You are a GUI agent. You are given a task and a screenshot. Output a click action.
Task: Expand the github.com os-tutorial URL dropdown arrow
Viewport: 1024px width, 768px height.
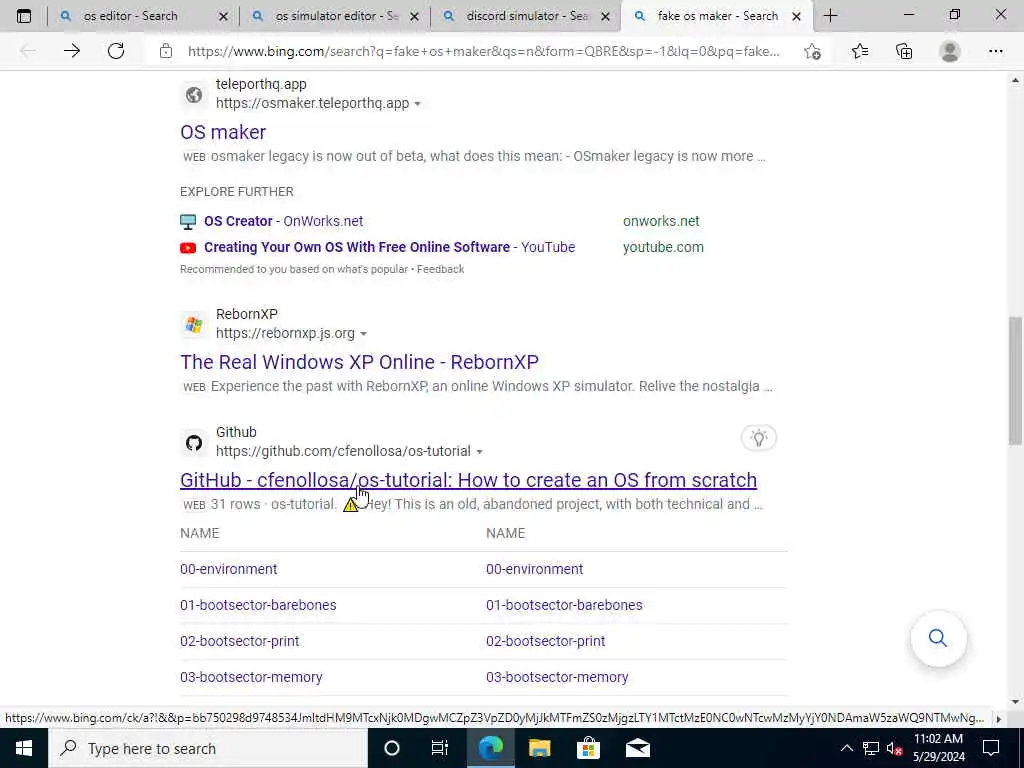tap(479, 452)
